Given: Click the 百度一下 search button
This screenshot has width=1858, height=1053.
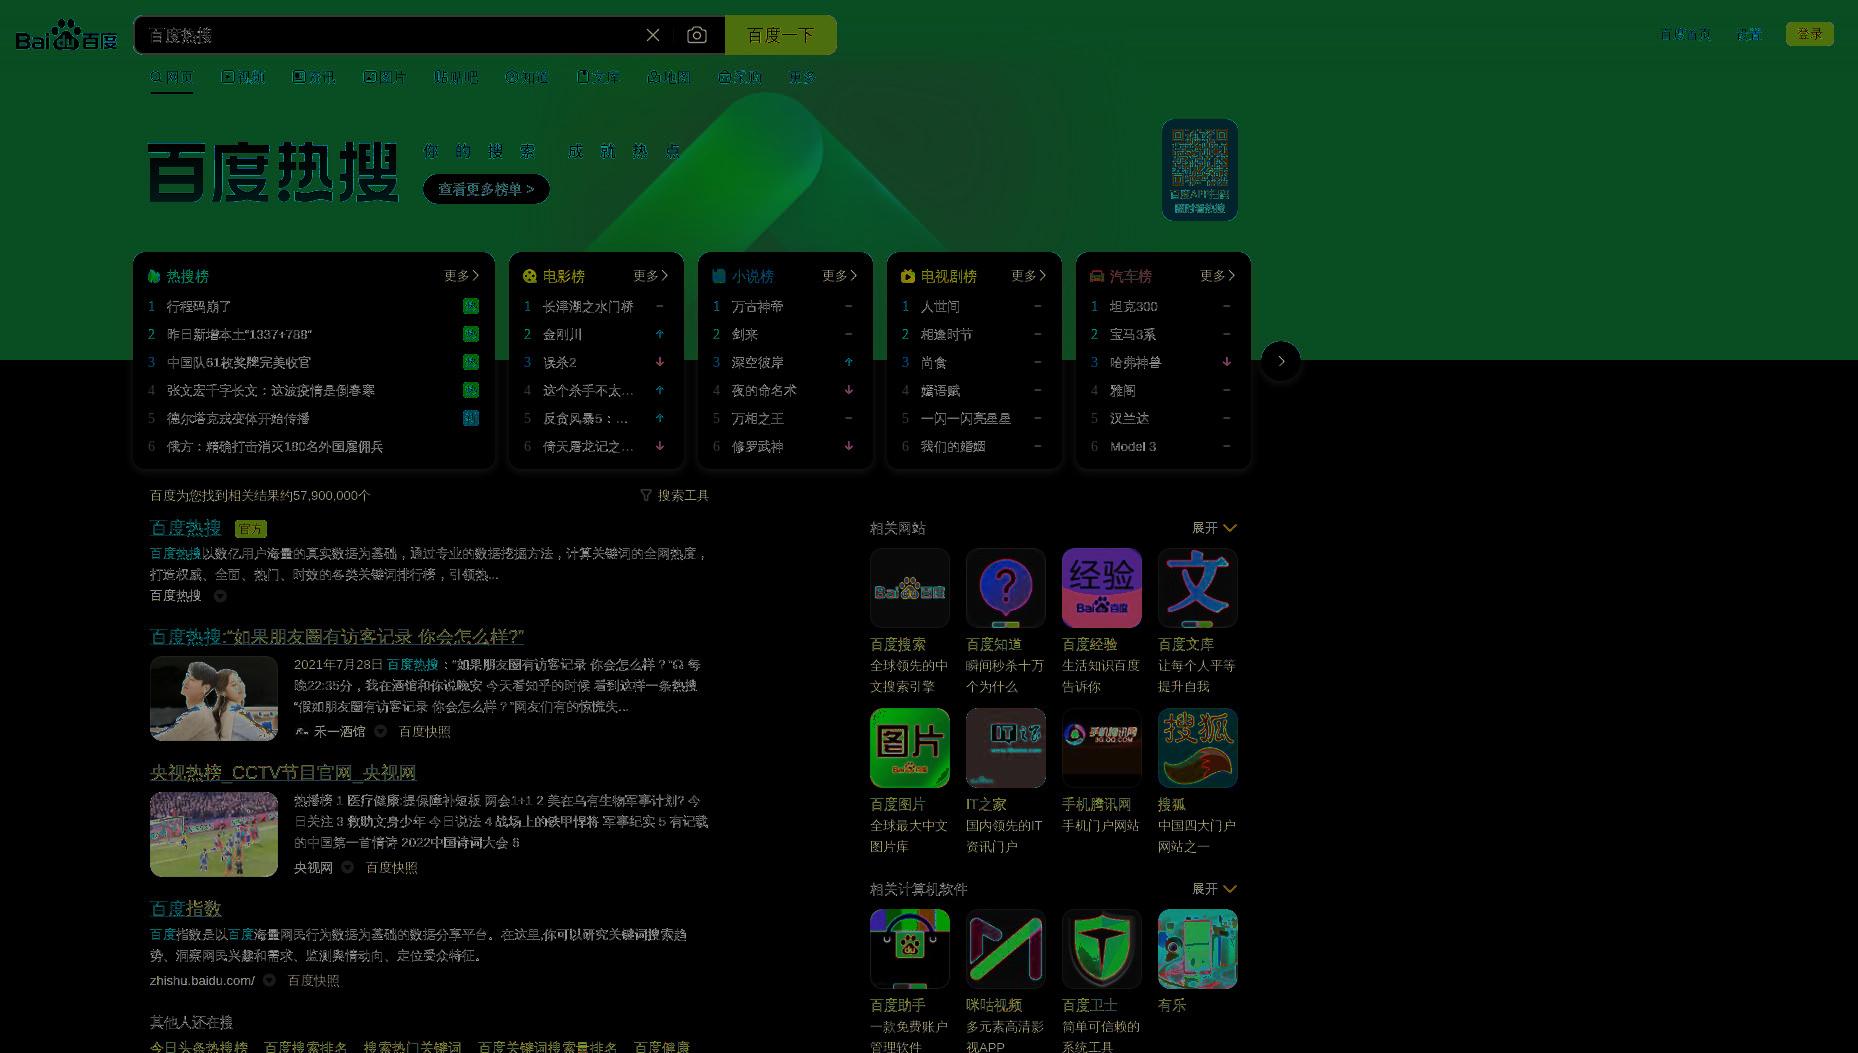Looking at the screenshot, I should click(x=781, y=35).
